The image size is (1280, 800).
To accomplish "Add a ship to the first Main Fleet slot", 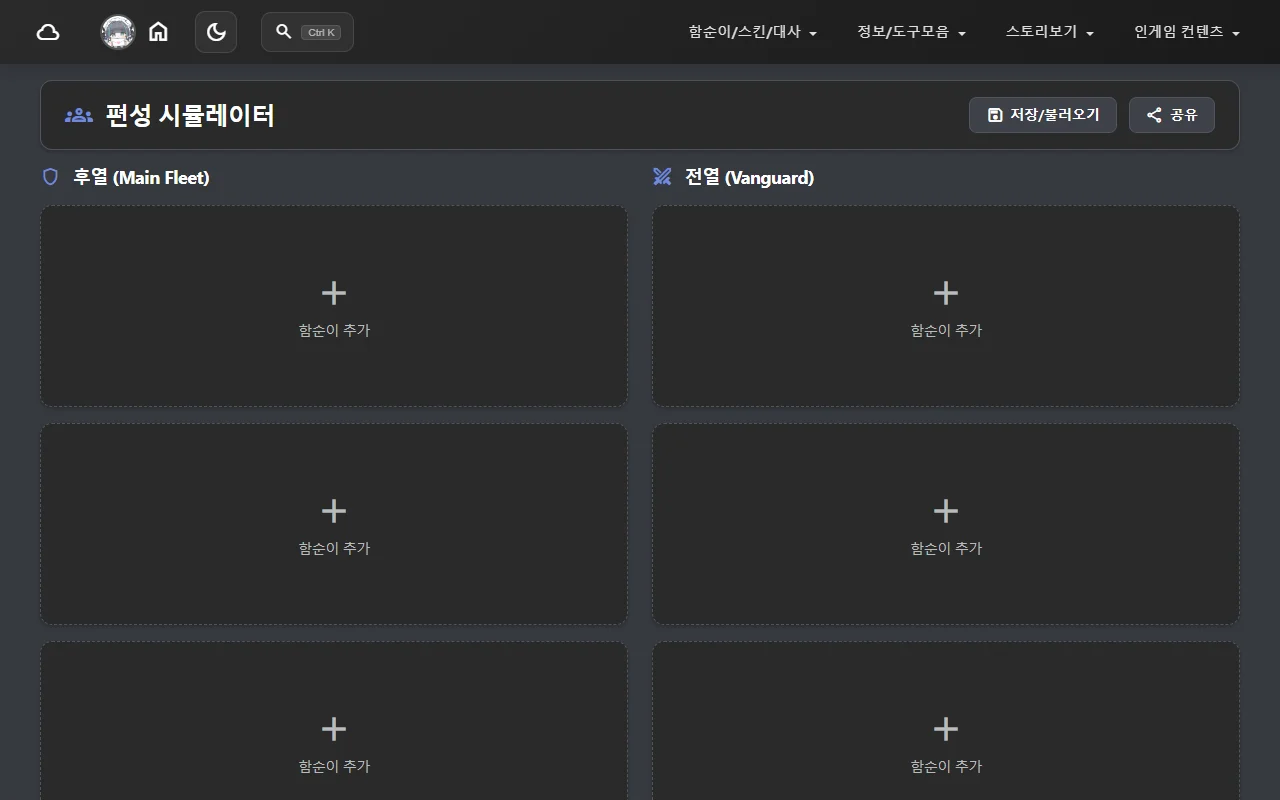I will tap(334, 306).
